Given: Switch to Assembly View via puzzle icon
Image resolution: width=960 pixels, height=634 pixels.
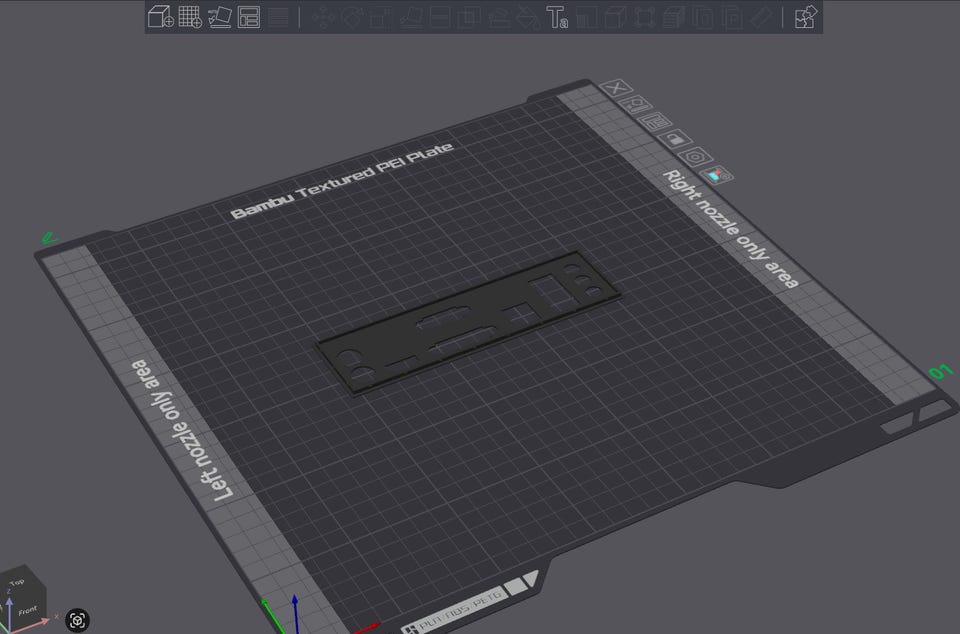Looking at the screenshot, I should (x=805, y=17).
